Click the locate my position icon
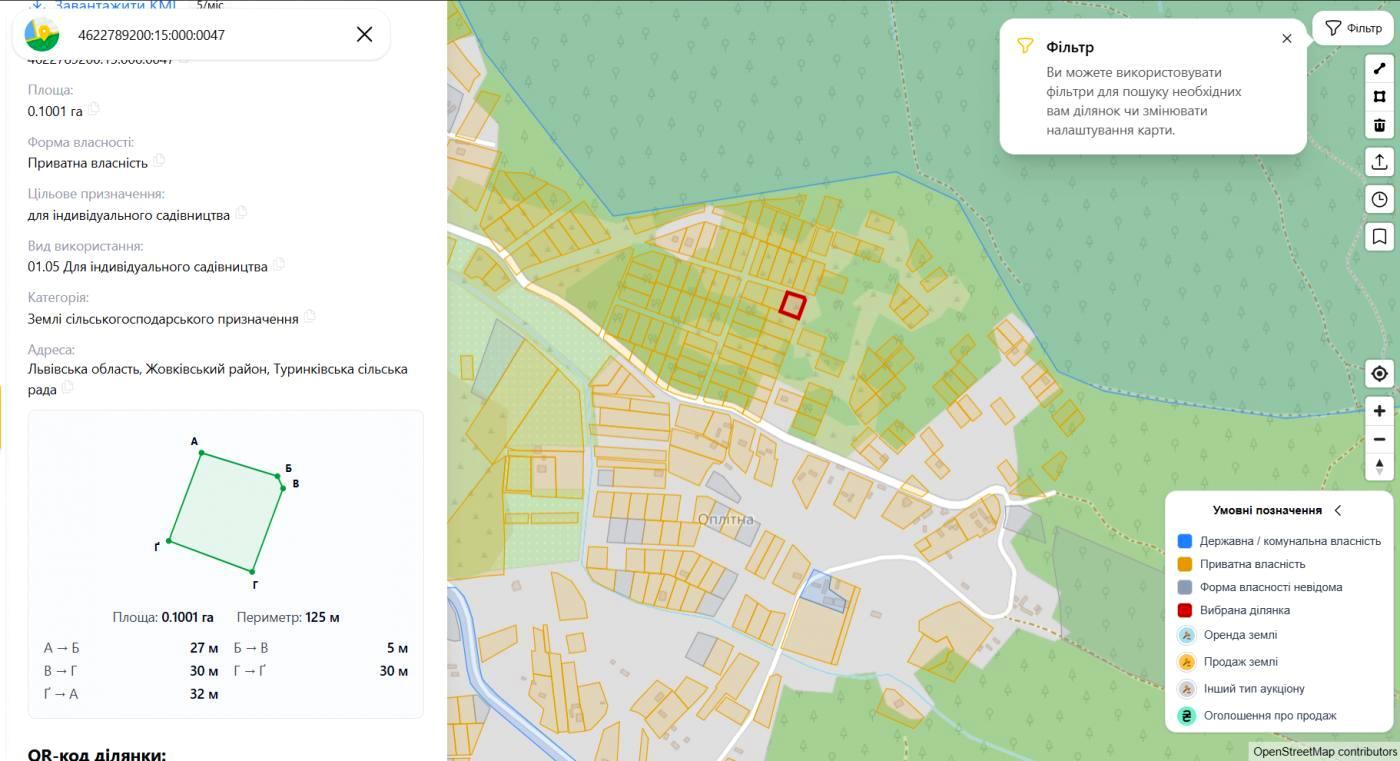Viewport: 1400px width, 761px height. pyautogui.click(x=1379, y=374)
